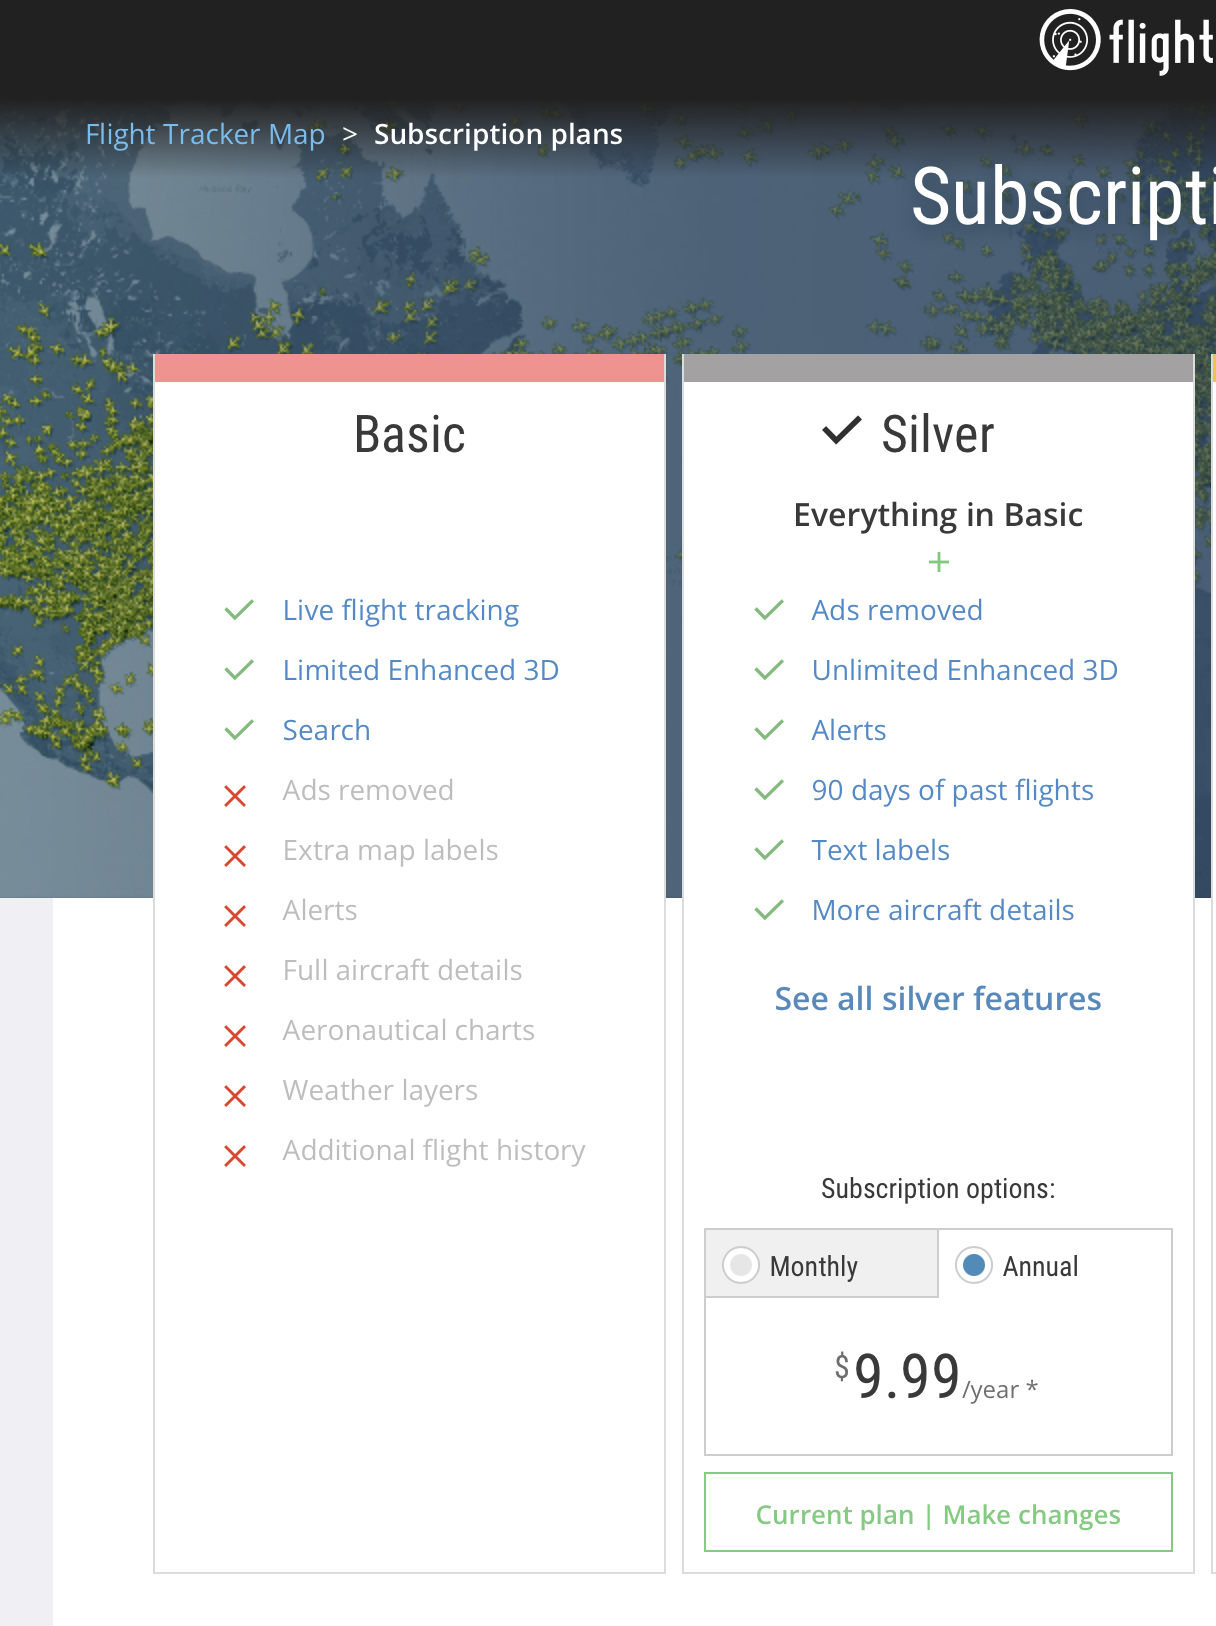Click the checkmark icon beside Silver heading
The width and height of the screenshot is (1216, 1626).
click(841, 432)
